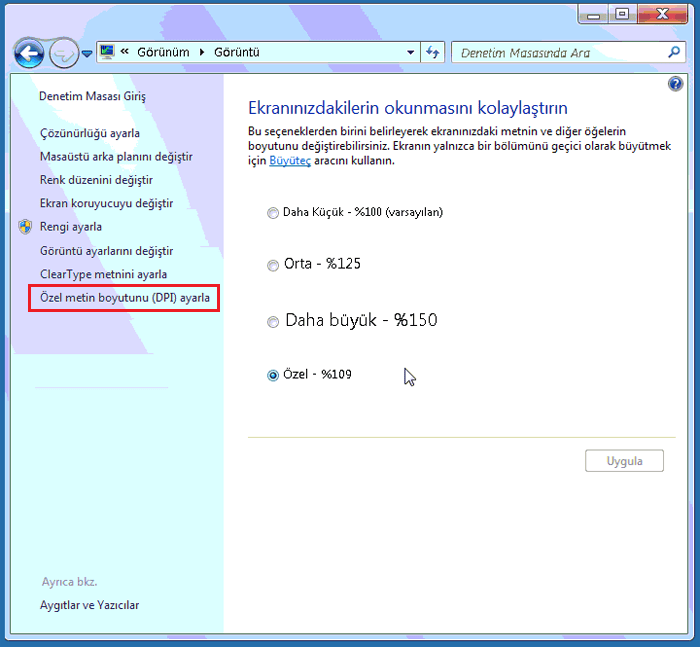Click the Uygula button
The image size is (700, 647).
(x=624, y=461)
